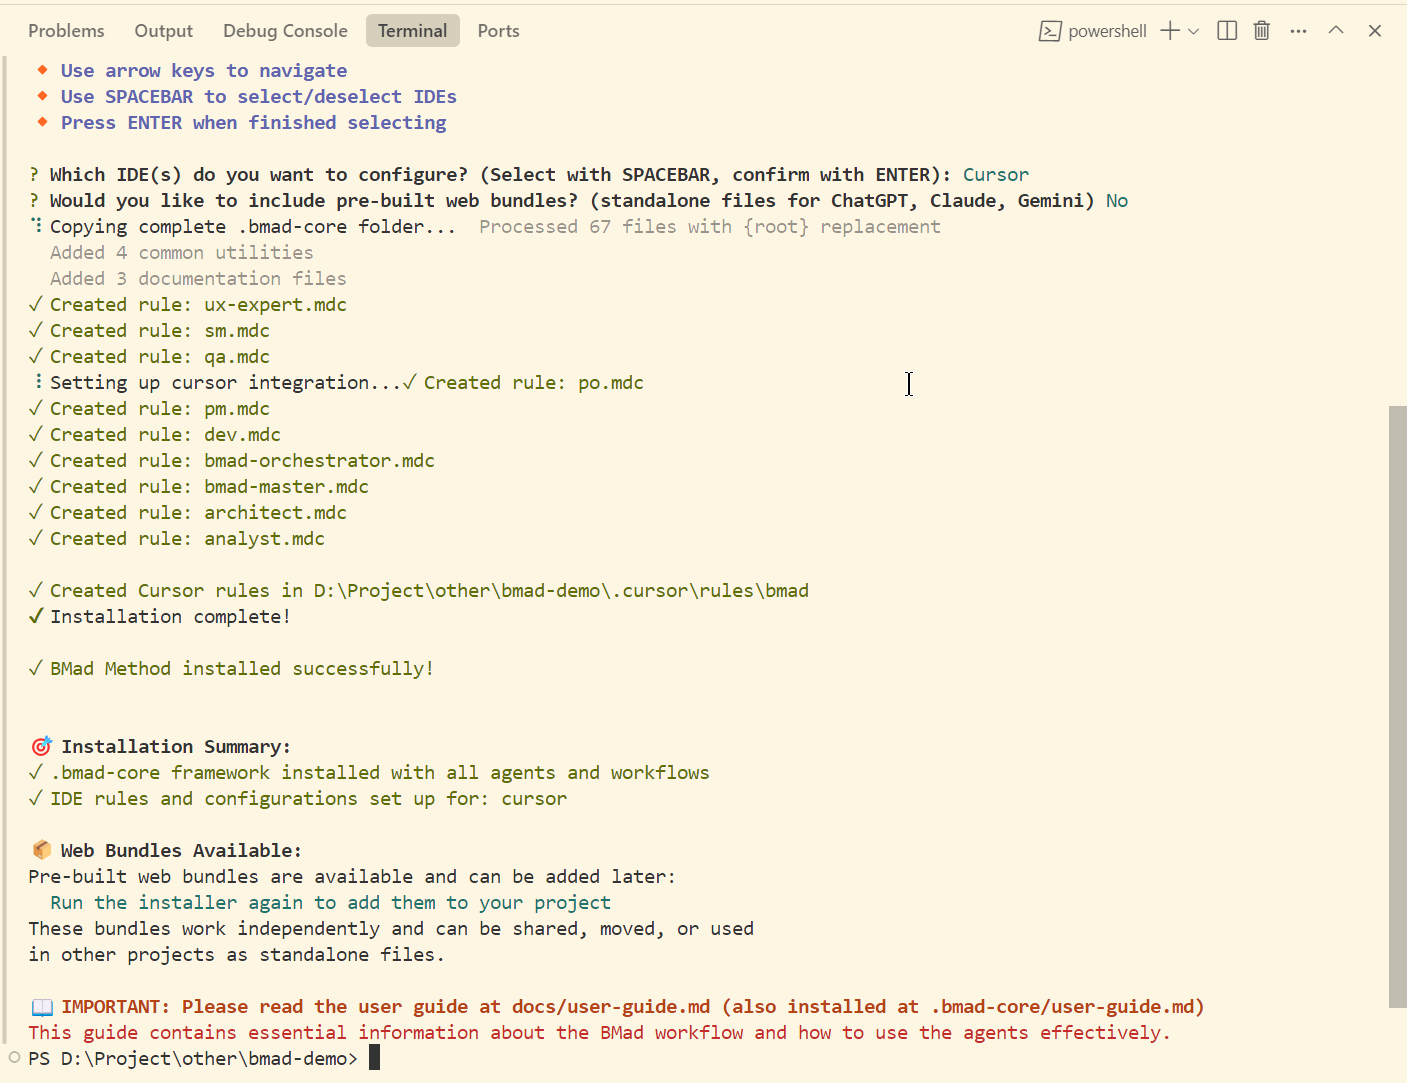Select the powershell terminal label
The image size is (1407, 1083).
click(x=1107, y=31)
